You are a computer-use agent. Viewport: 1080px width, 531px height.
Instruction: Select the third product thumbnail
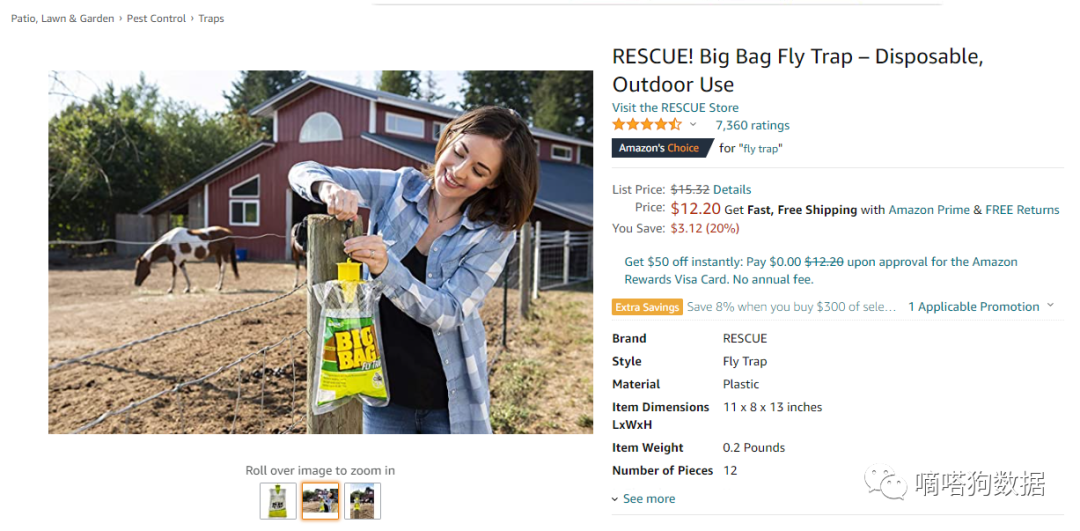[362, 501]
